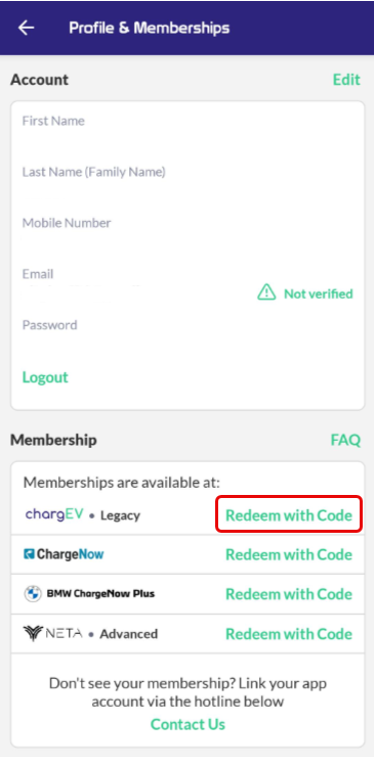Click the BMW ChargeNow Plus logo
The height and width of the screenshot is (757, 374).
click(x=89, y=594)
